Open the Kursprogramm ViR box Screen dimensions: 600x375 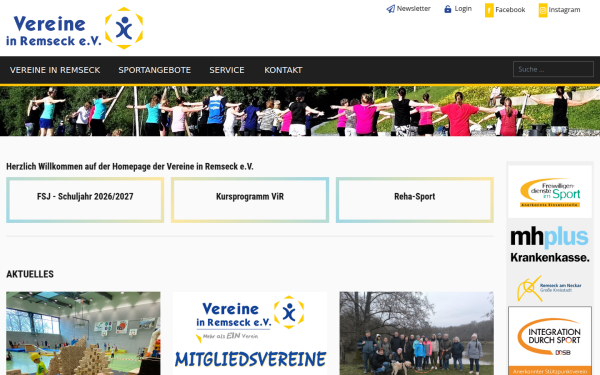[250, 200]
